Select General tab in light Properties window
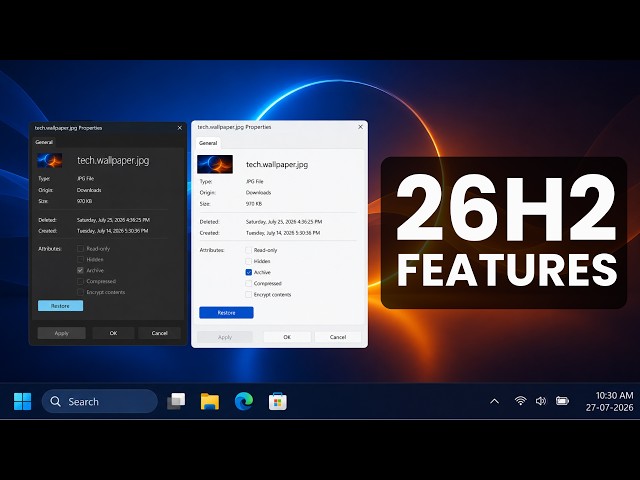 pos(208,143)
